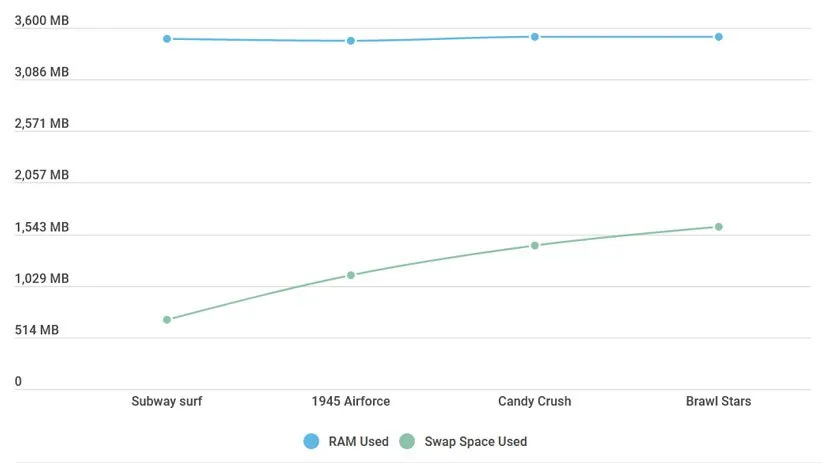Click the Brawl Stars axis label
822x463 pixels.
click(719, 401)
